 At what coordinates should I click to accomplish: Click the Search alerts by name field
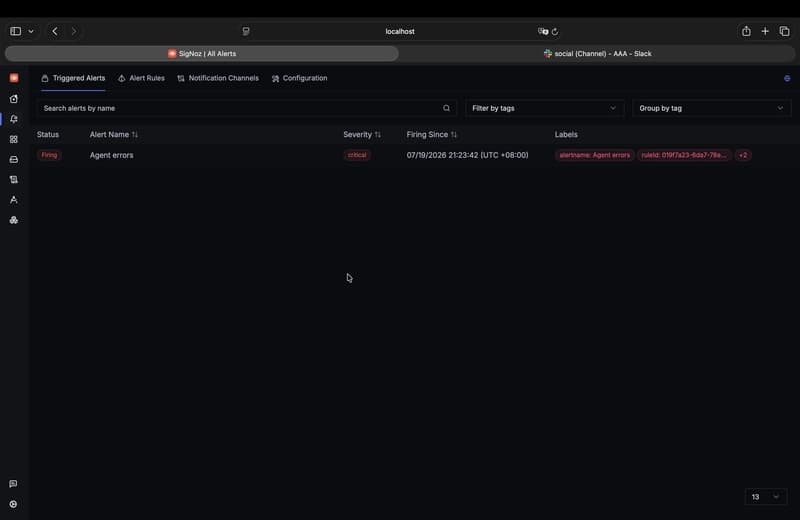[x=246, y=108]
